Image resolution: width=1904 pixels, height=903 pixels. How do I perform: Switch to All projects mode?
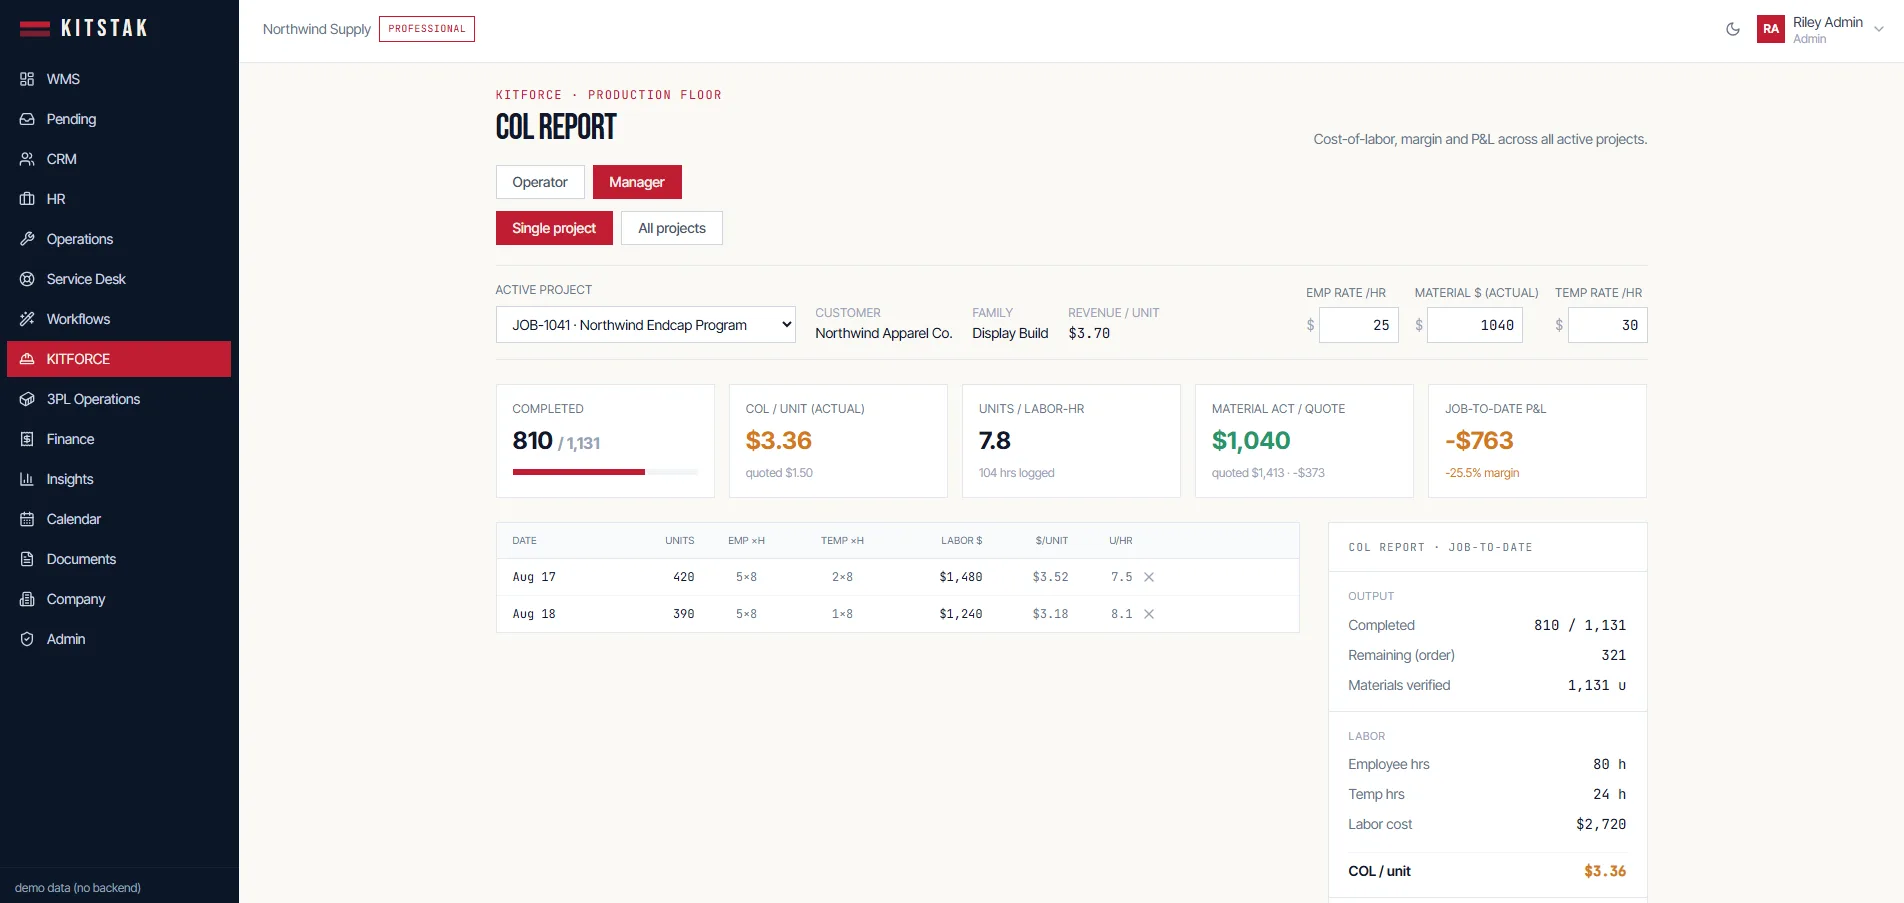(x=672, y=228)
